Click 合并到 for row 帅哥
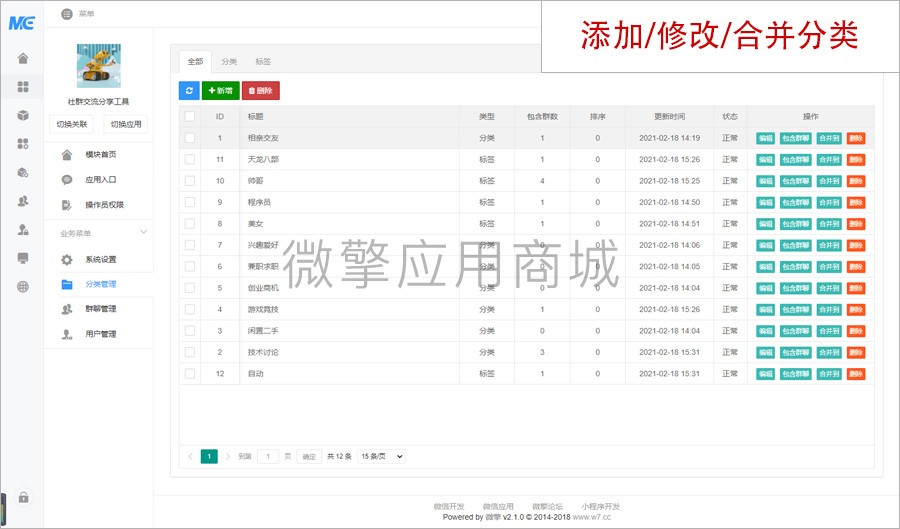 point(829,181)
